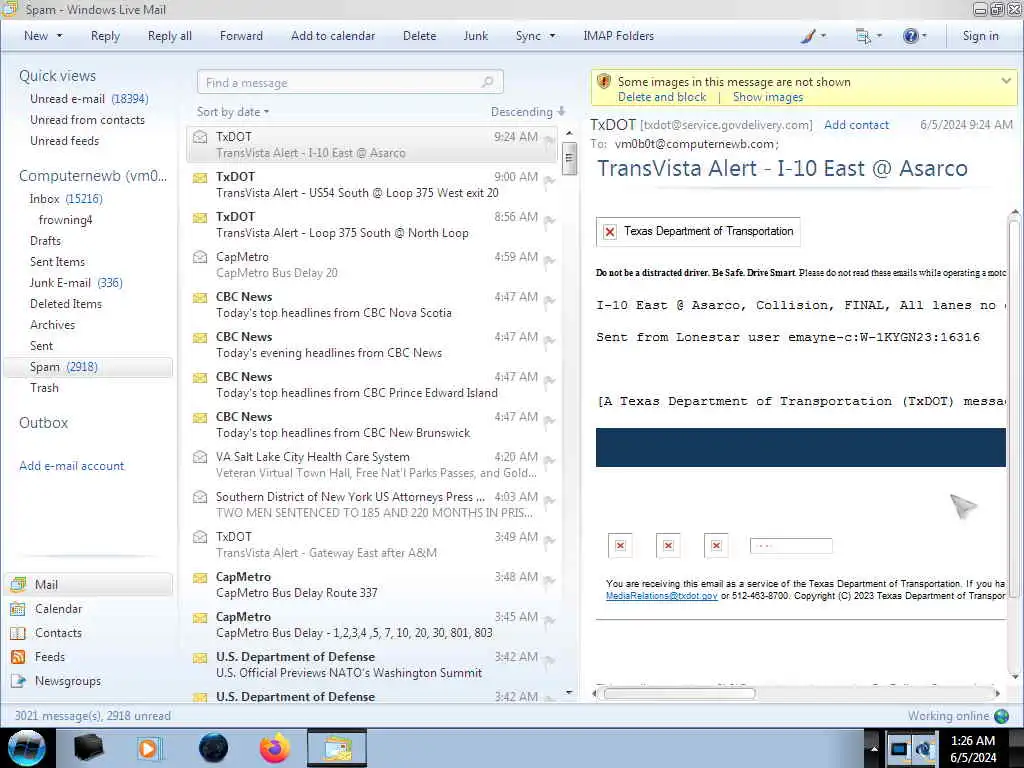The height and width of the screenshot is (768, 1024).
Task: Click read envelope icon for CapMetro Bus Delay 20
Action: (x=200, y=257)
